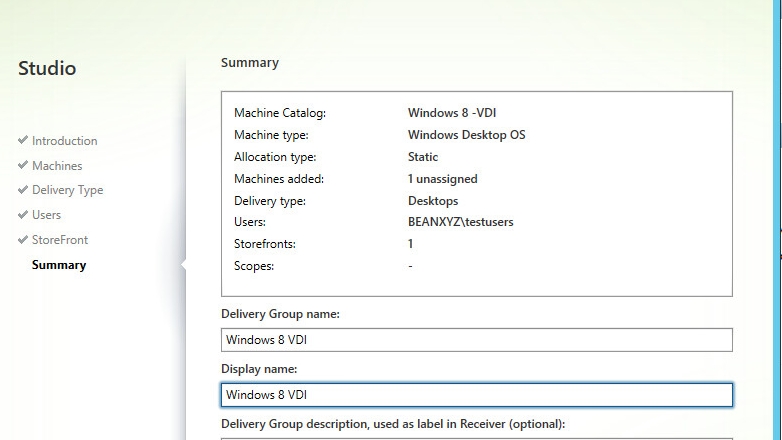The height and width of the screenshot is (440, 782).
Task: Click the 'Machine type:' label
Action: [271, 135]
